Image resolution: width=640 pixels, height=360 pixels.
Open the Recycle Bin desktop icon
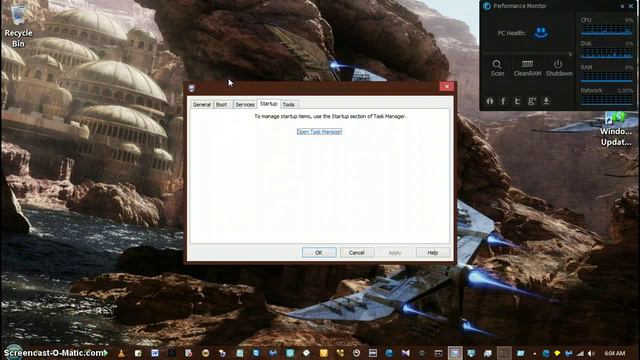(x=18, y=26)
